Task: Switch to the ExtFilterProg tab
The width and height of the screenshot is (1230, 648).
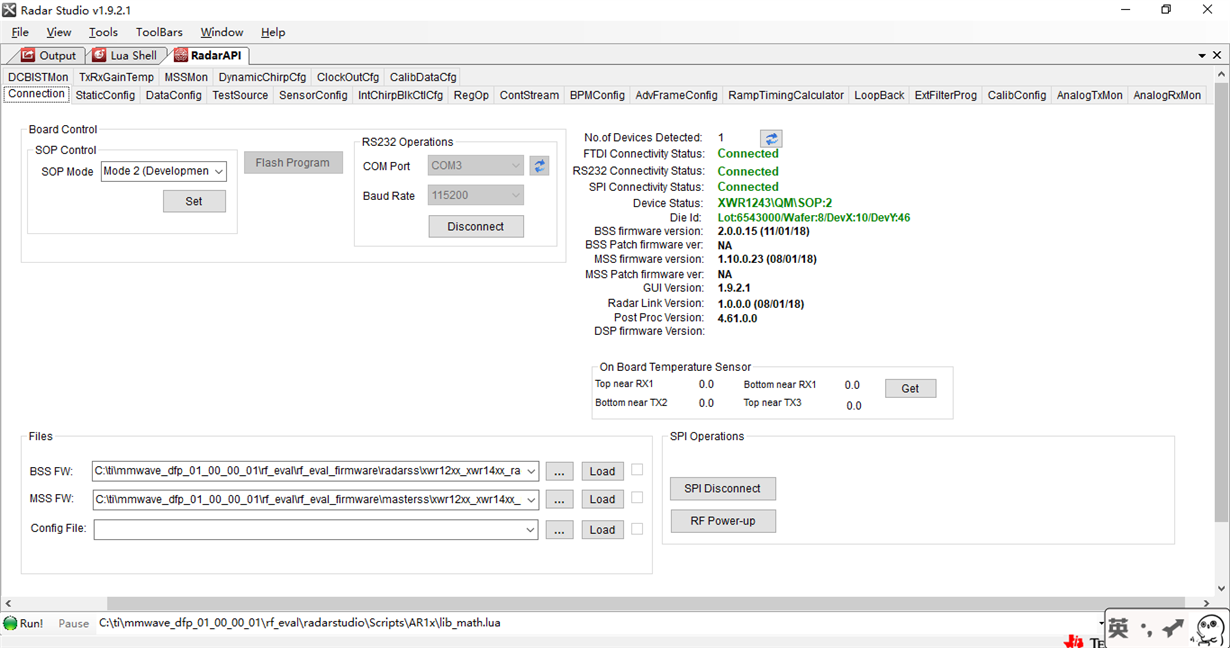Action: tap(945, 95)
